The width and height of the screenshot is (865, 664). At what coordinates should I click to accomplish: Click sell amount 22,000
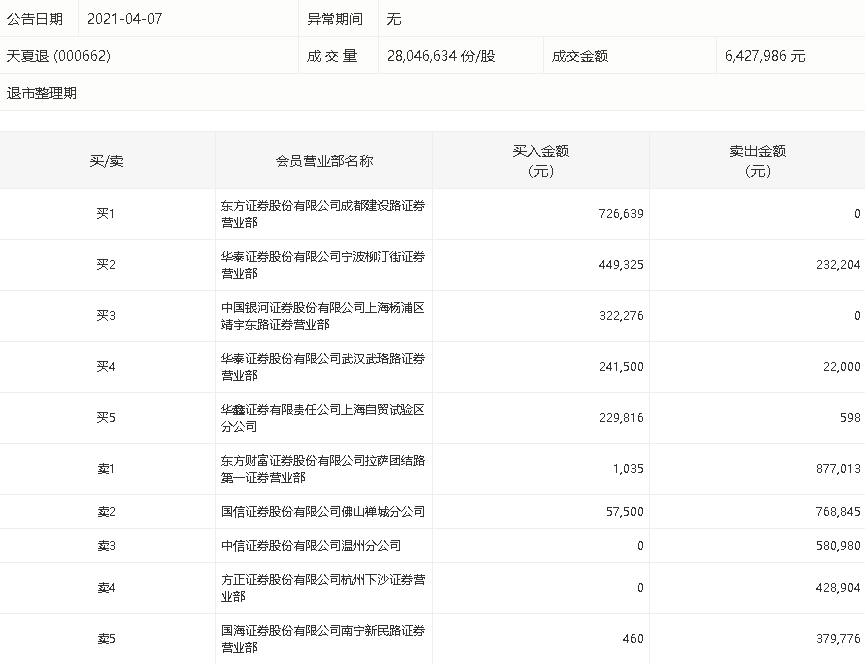[x=841, y=367]
